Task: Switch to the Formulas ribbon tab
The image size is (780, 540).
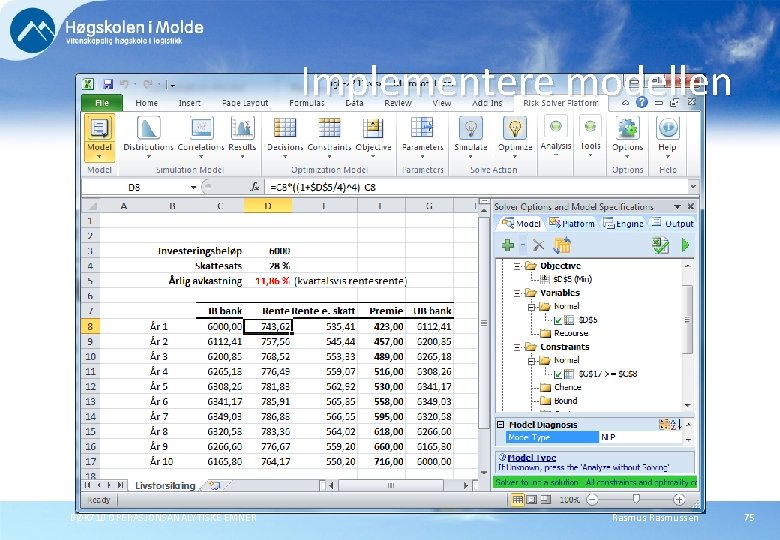Action: 306,103
